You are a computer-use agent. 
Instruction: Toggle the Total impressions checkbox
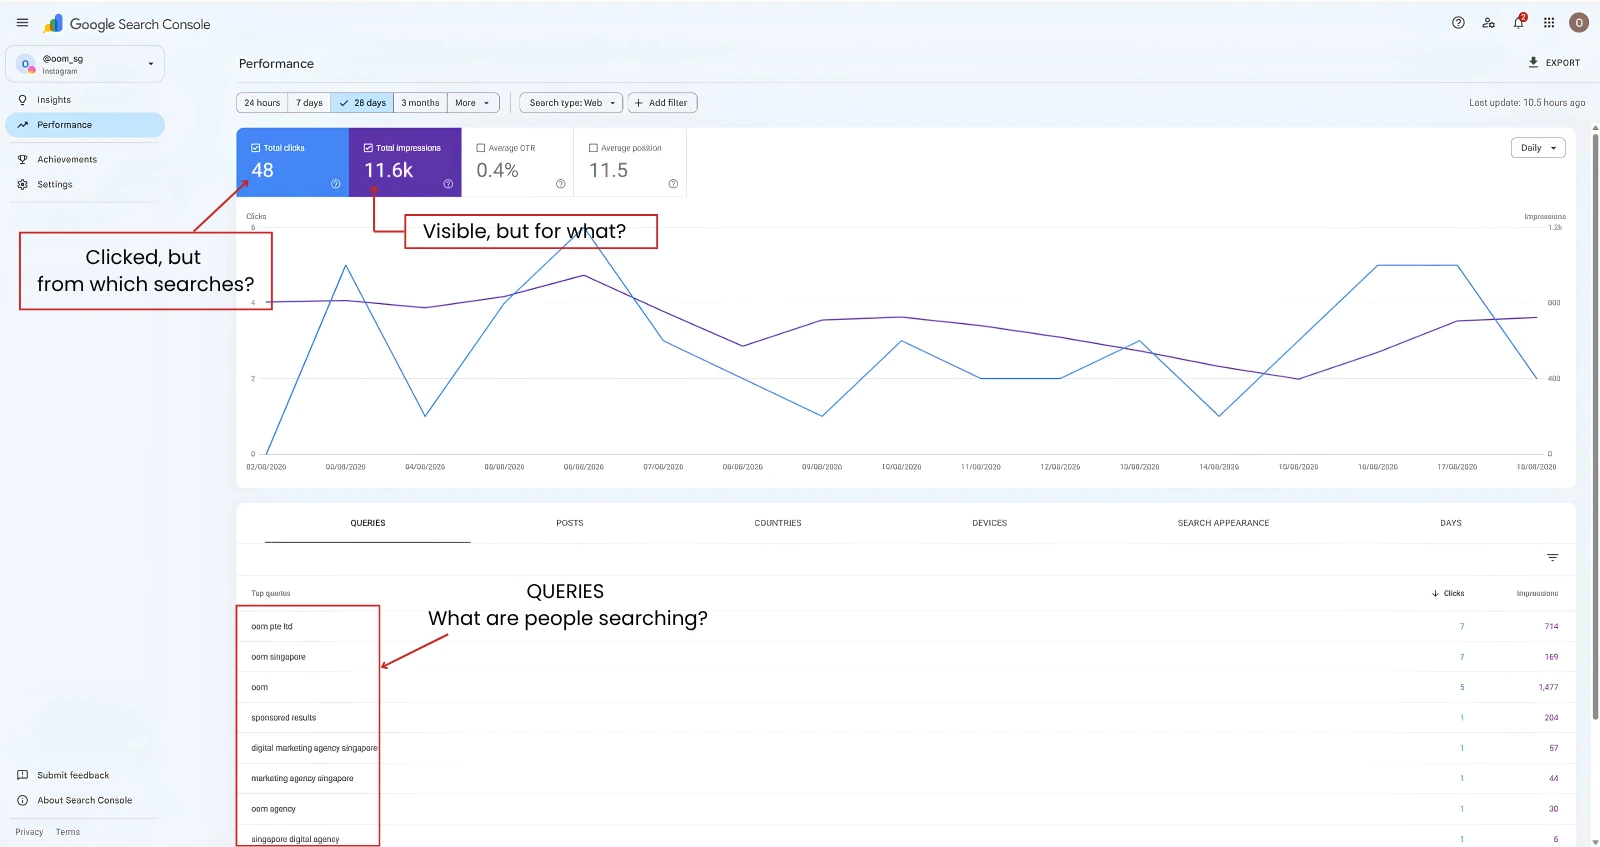(x=368, y=148)
